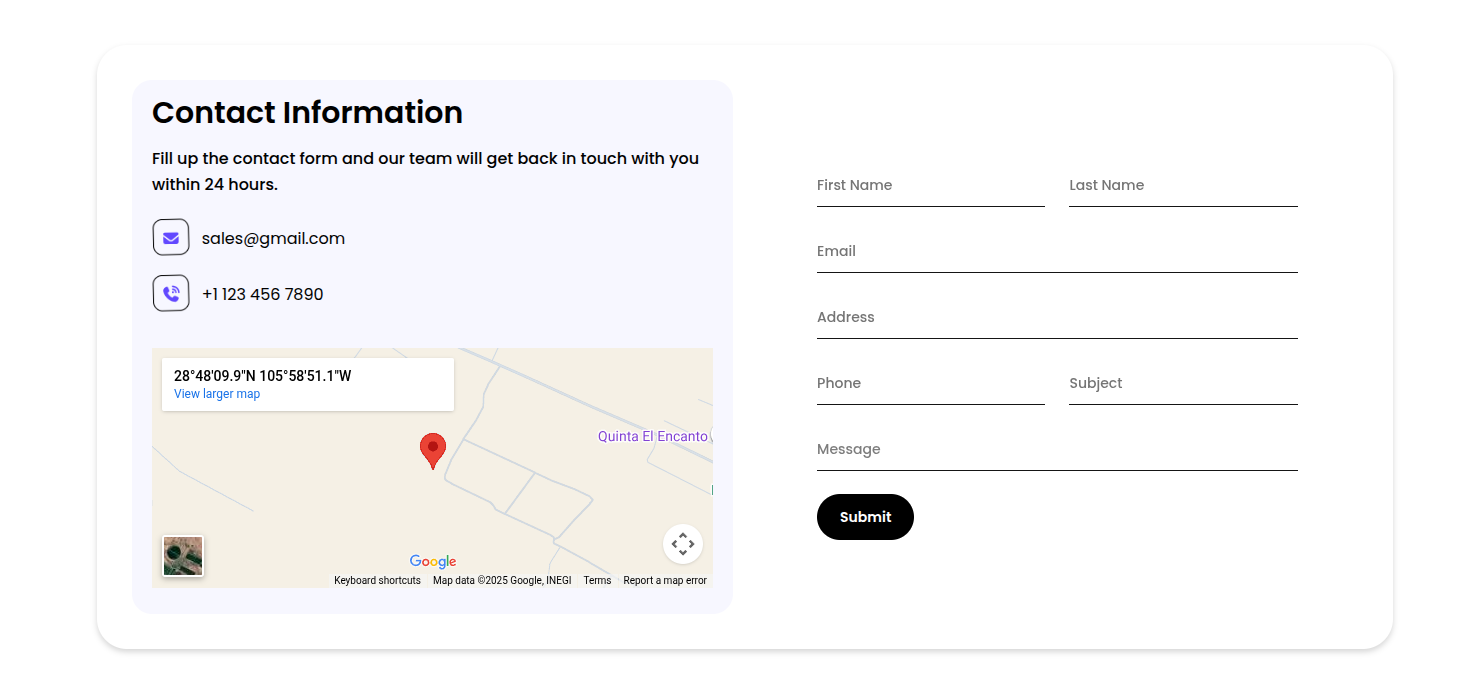Click the Message text field

[1057, 450]
